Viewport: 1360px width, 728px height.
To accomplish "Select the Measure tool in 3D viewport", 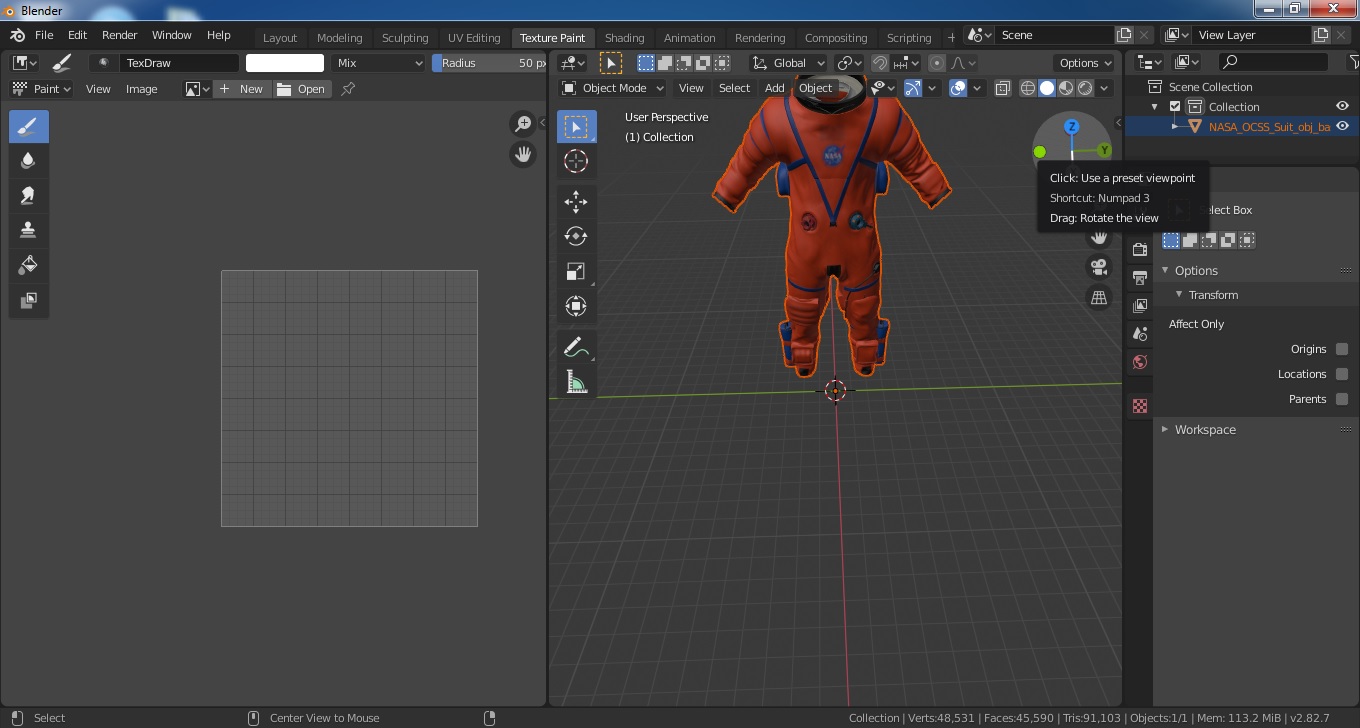I will pos(576,382).
